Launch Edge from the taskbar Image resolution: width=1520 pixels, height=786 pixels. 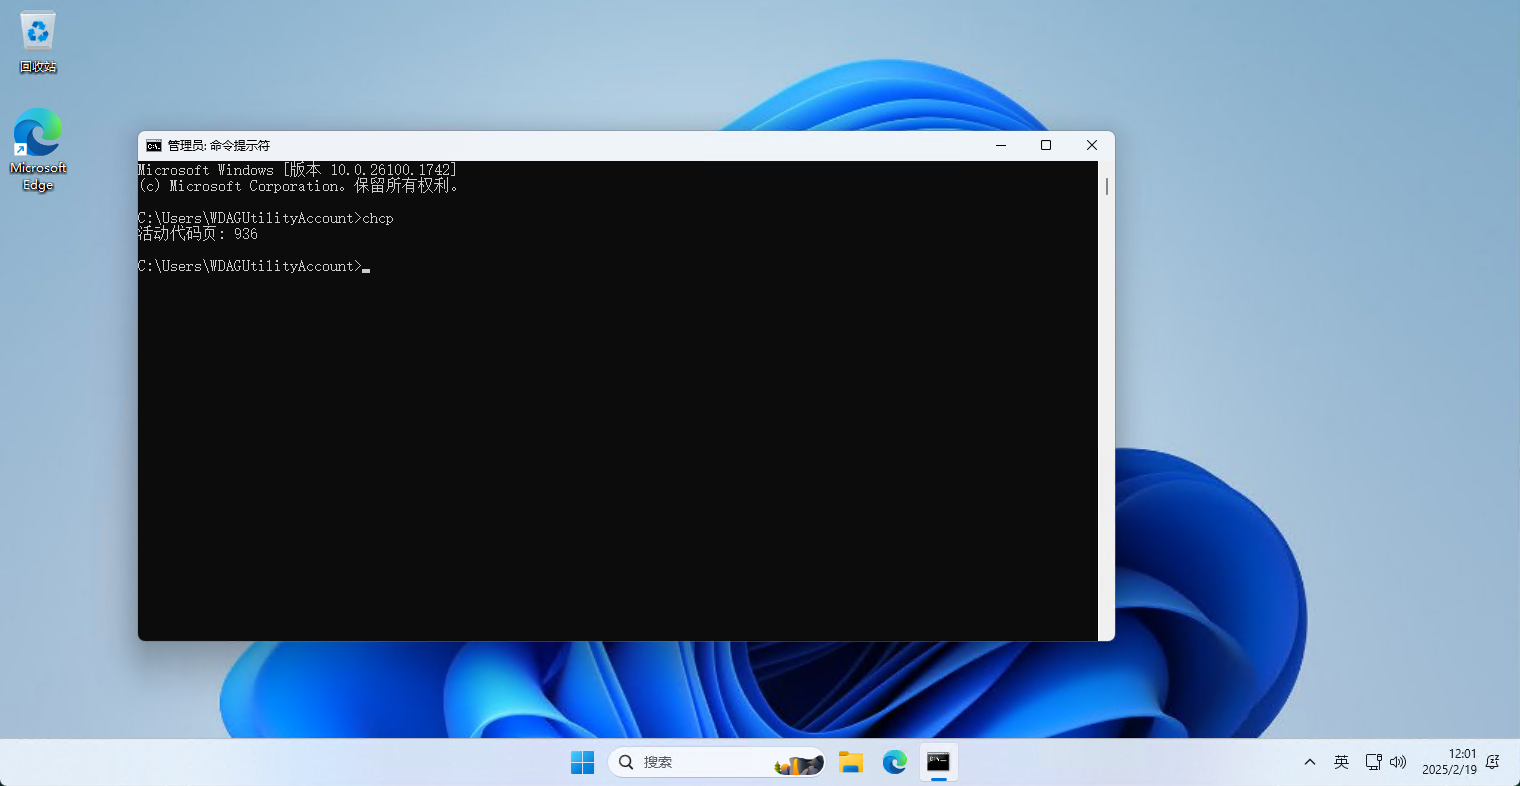click(x=894, y=762)
